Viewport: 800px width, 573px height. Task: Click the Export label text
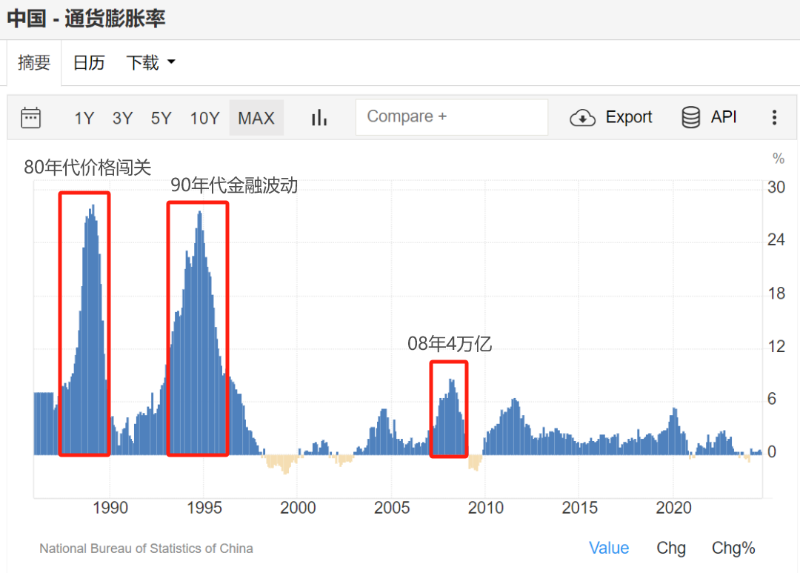click(629, 117)
